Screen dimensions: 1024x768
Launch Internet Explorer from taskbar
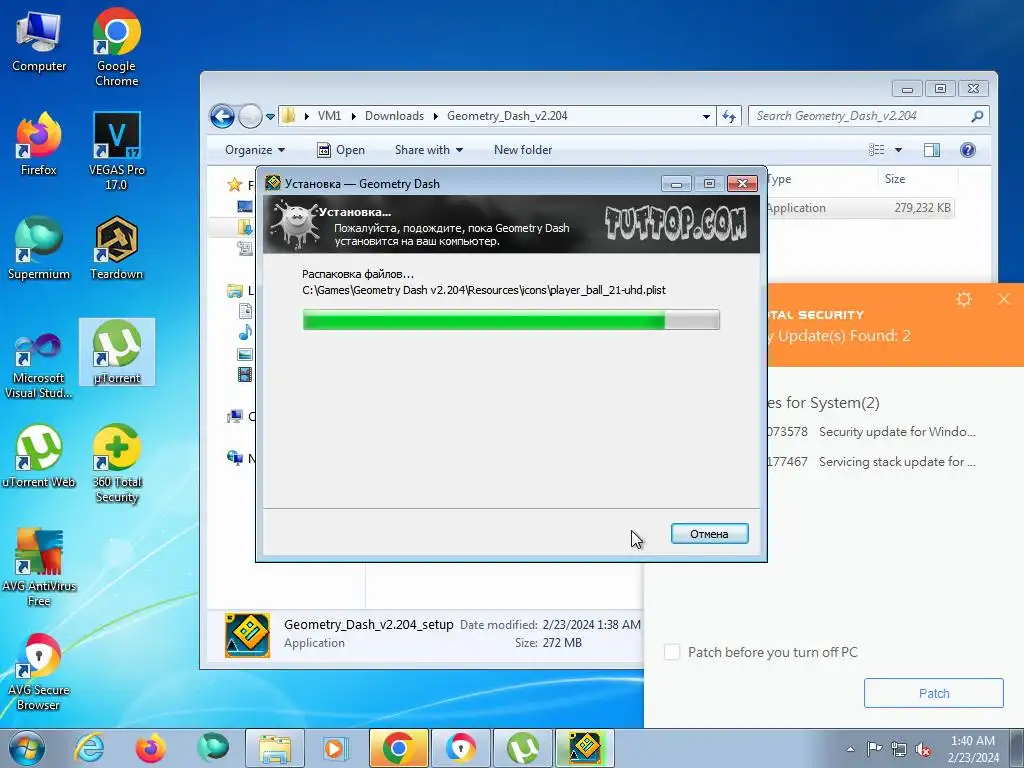click(89, 748)
